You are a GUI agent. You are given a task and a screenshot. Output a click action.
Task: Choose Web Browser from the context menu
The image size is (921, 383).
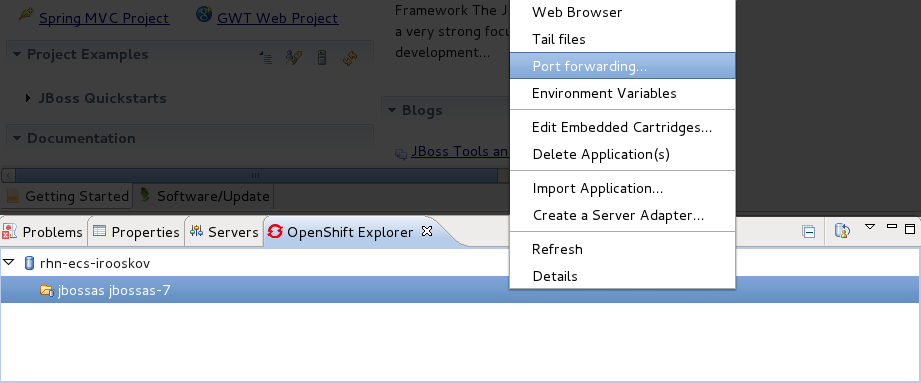pyautogui.click(x=622, y=12)
